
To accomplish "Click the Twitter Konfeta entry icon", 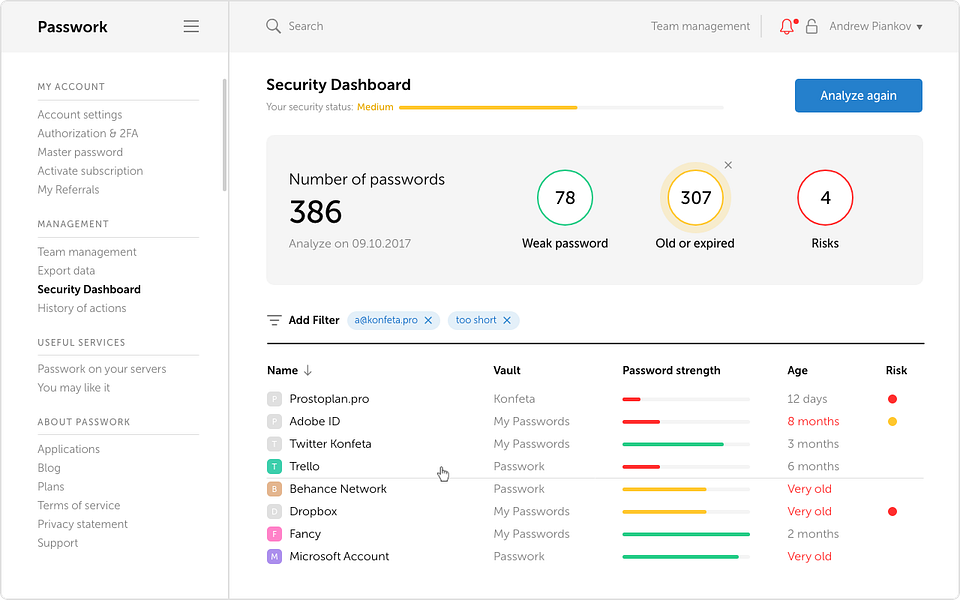I will click(x=274, y=444).
